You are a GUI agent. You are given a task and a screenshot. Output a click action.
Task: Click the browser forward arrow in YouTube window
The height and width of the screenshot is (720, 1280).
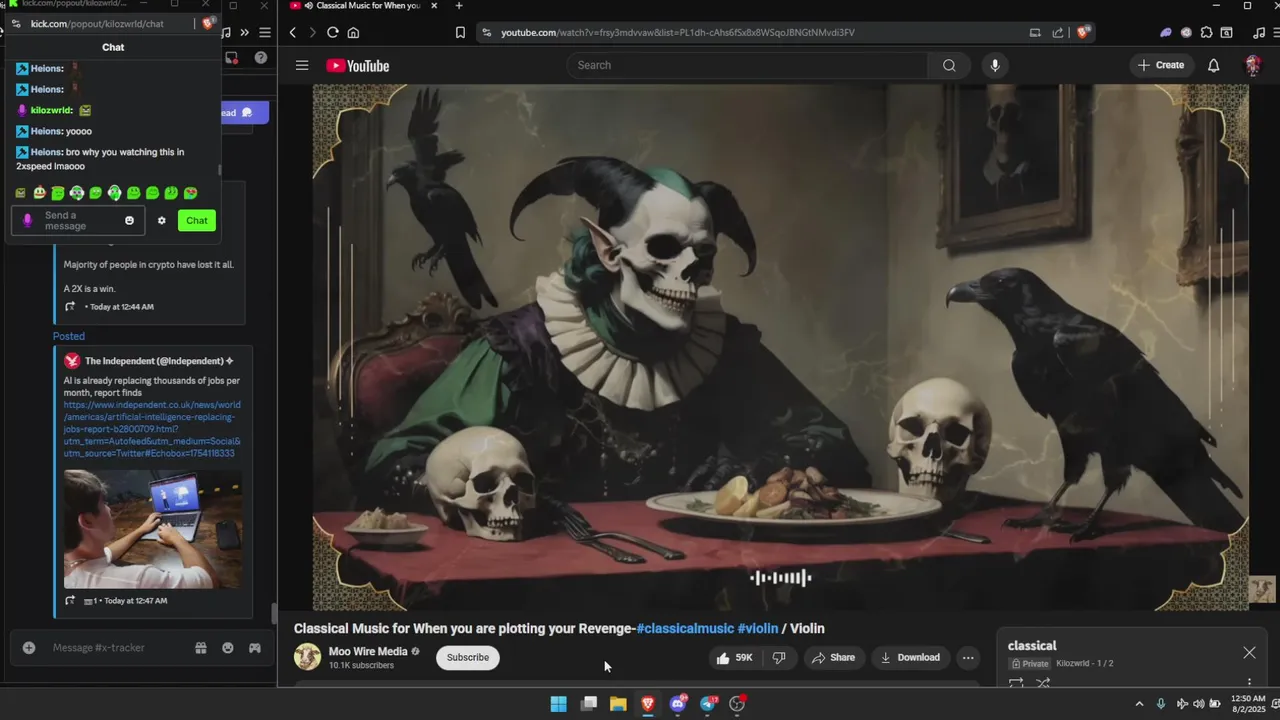(312, 33)
